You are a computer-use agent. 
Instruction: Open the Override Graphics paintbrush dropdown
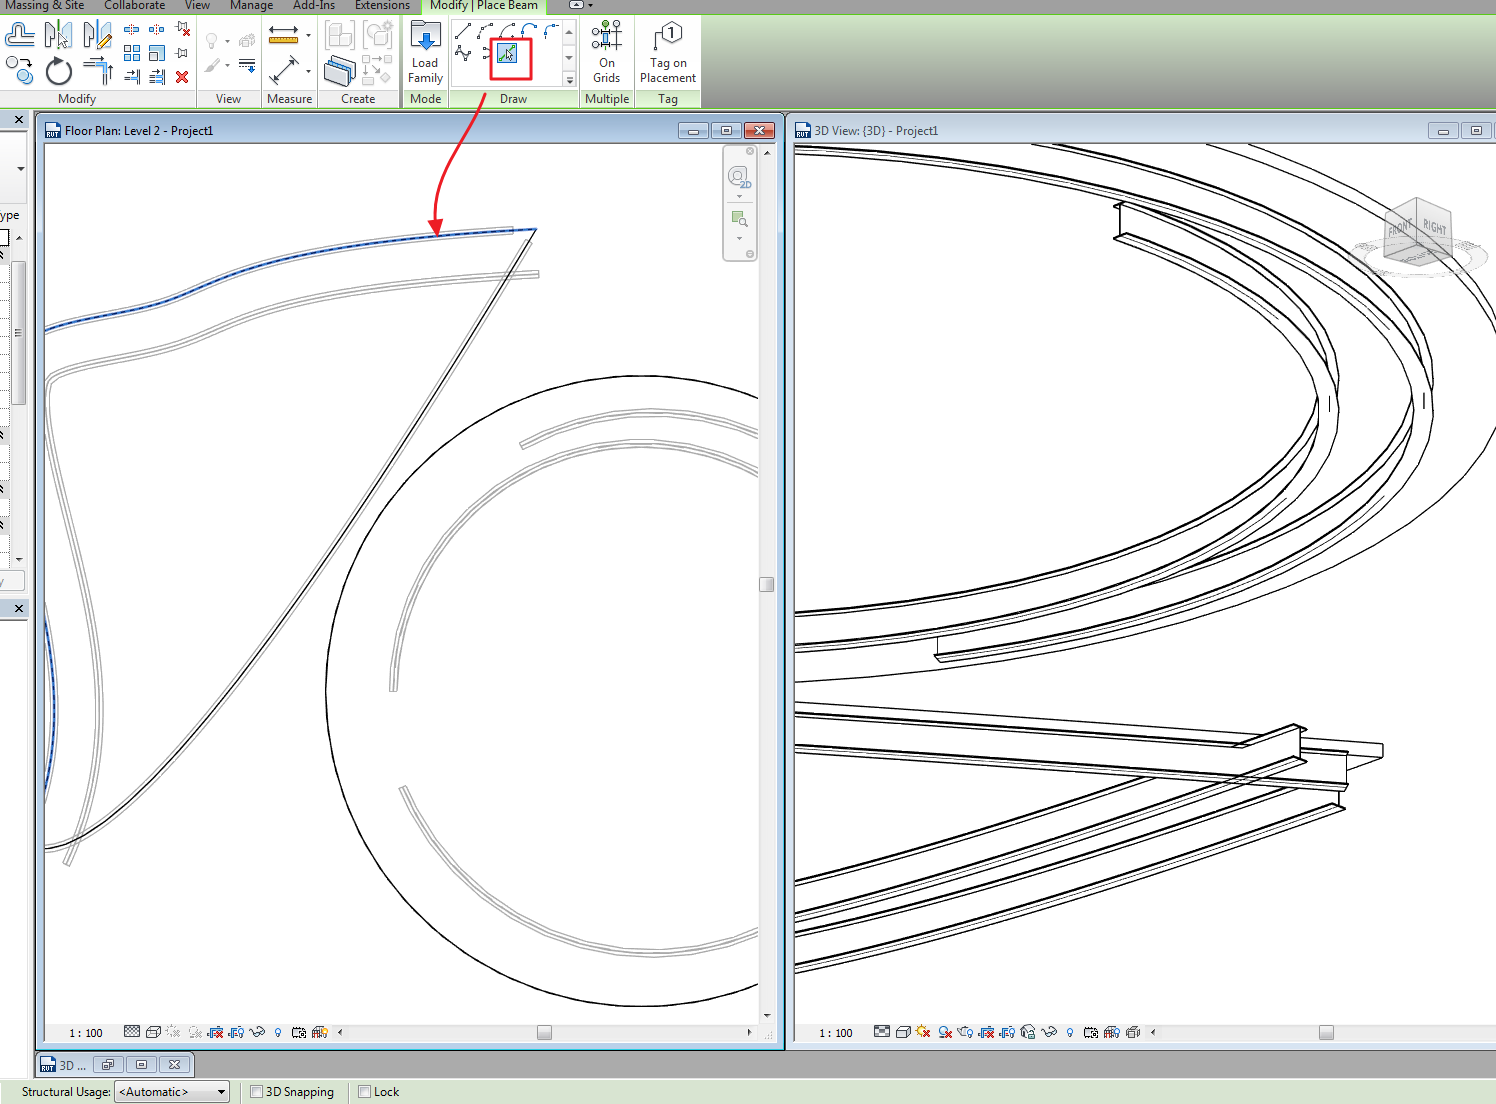pos(227,66)
